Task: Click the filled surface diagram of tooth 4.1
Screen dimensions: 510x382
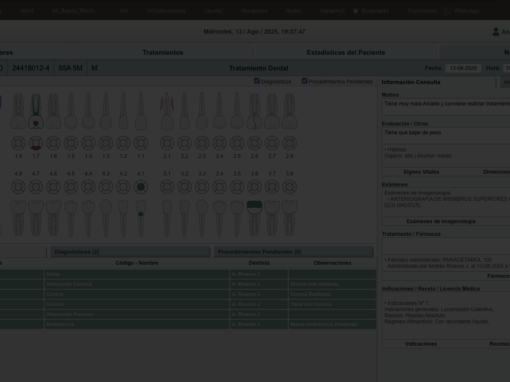Action: tap(141, 187)
